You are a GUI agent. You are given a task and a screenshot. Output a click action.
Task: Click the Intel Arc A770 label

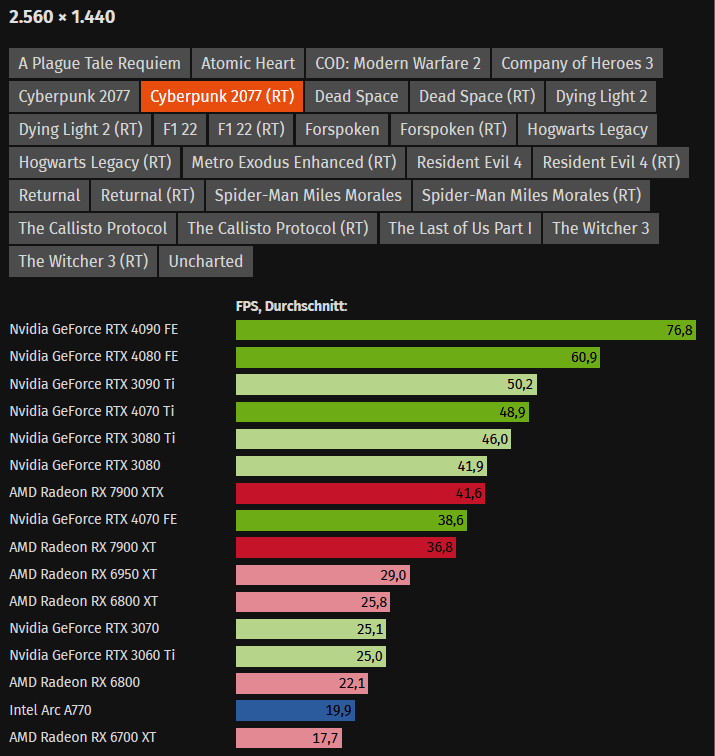click(x=50, y=710)
